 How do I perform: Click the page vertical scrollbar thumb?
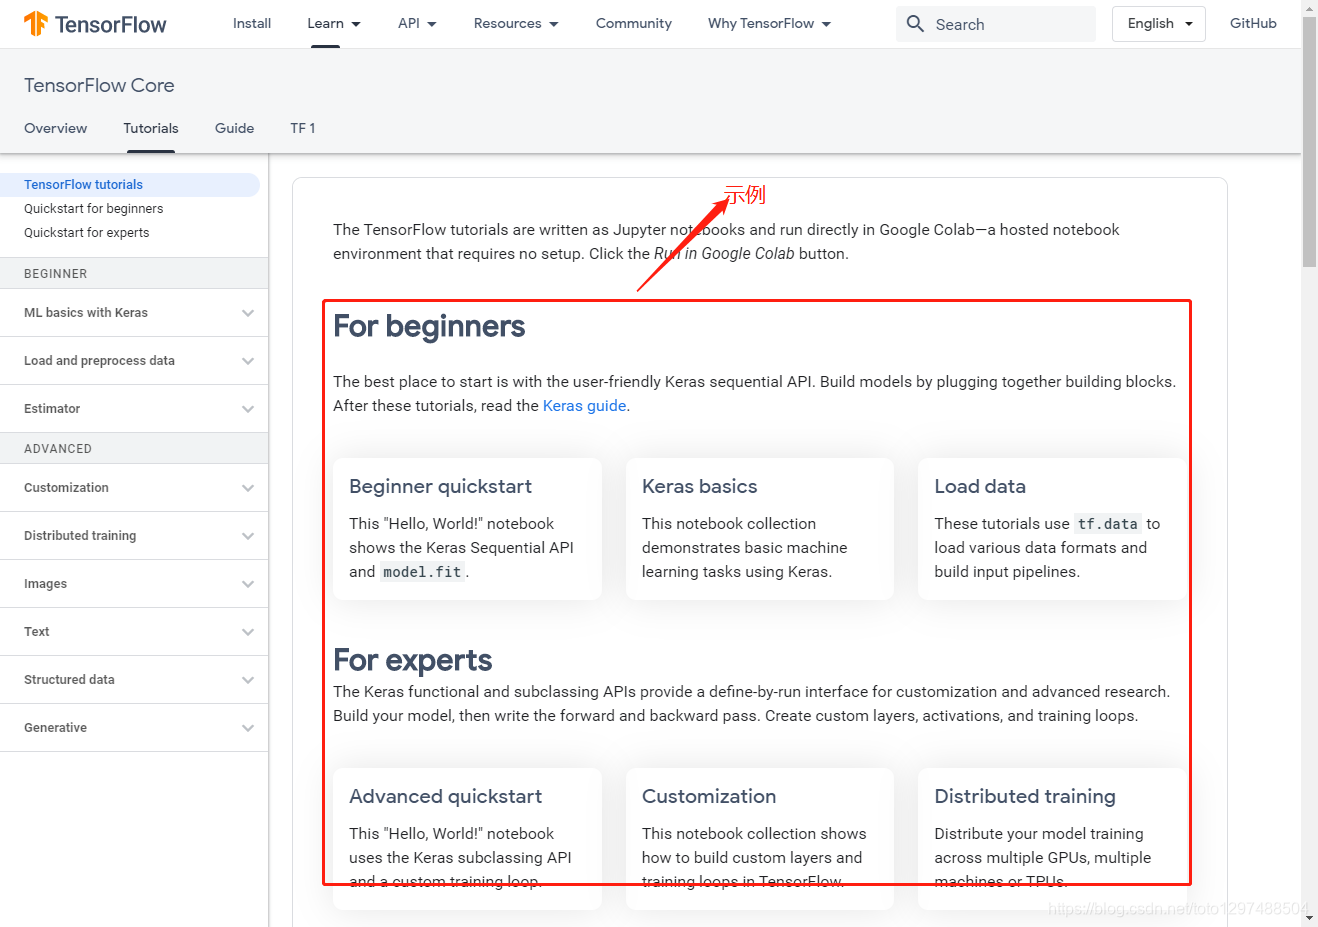click(1309, 140)
